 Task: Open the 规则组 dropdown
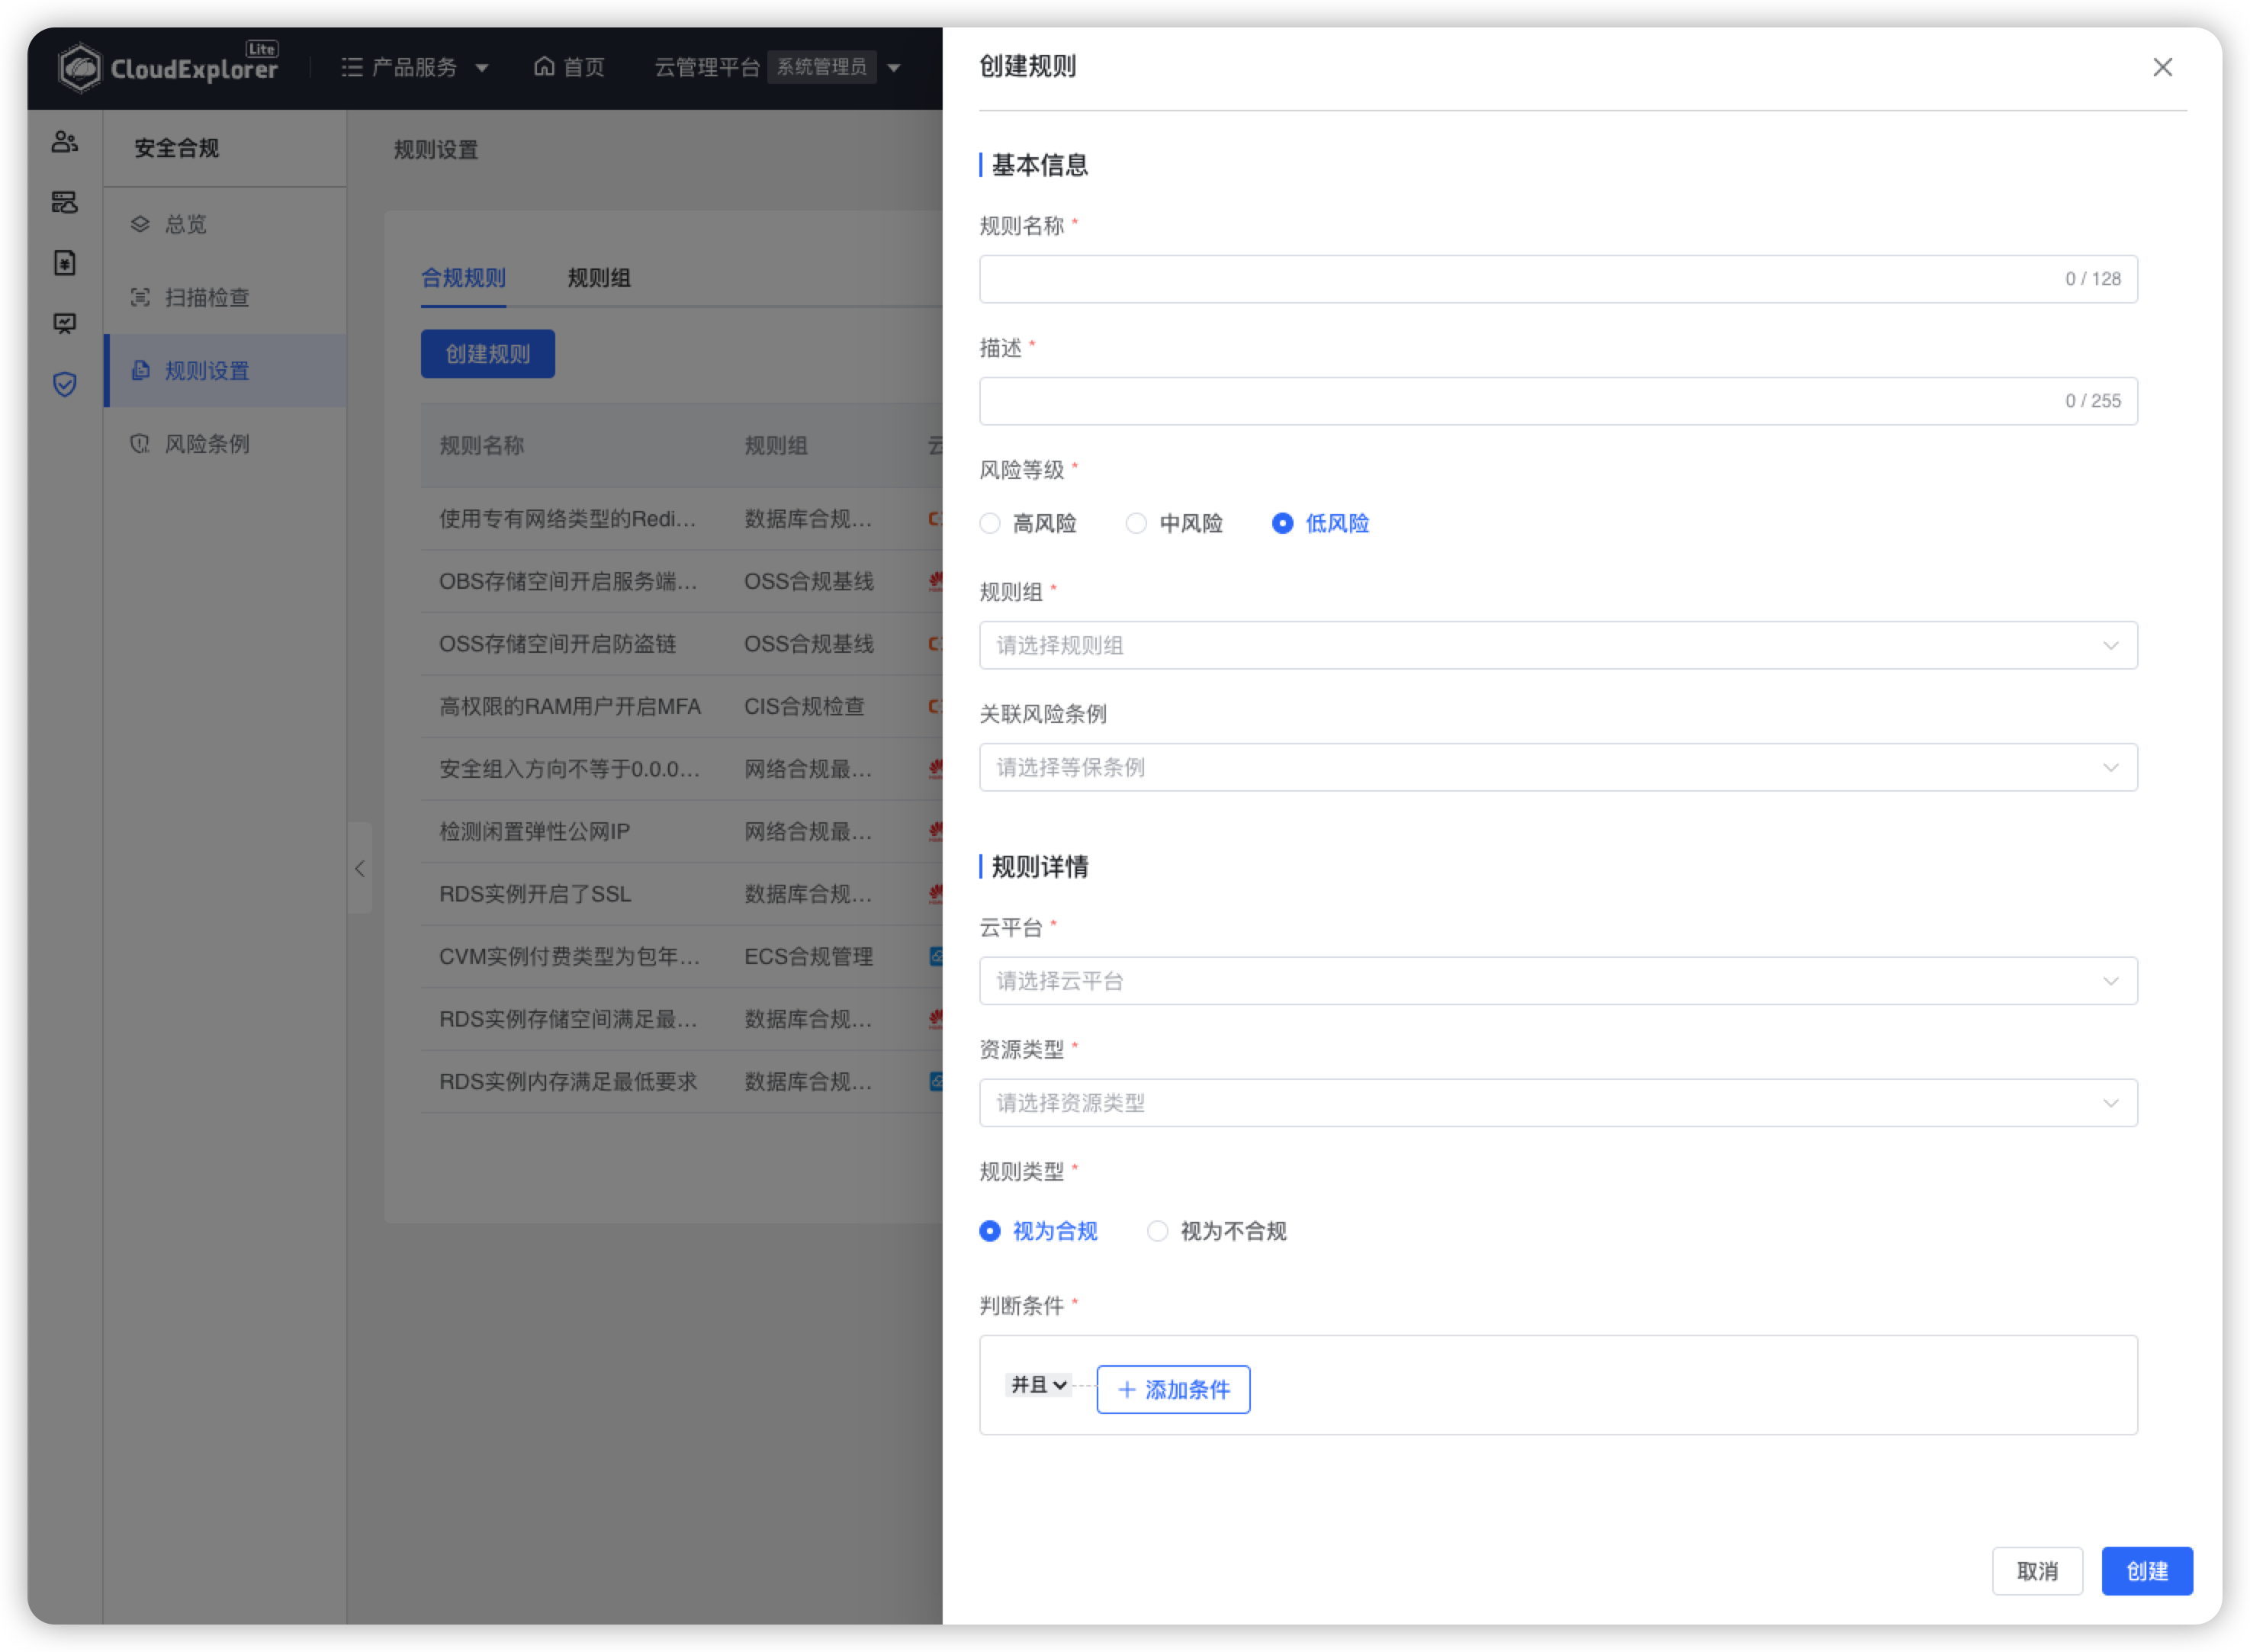pos(1558,645)
